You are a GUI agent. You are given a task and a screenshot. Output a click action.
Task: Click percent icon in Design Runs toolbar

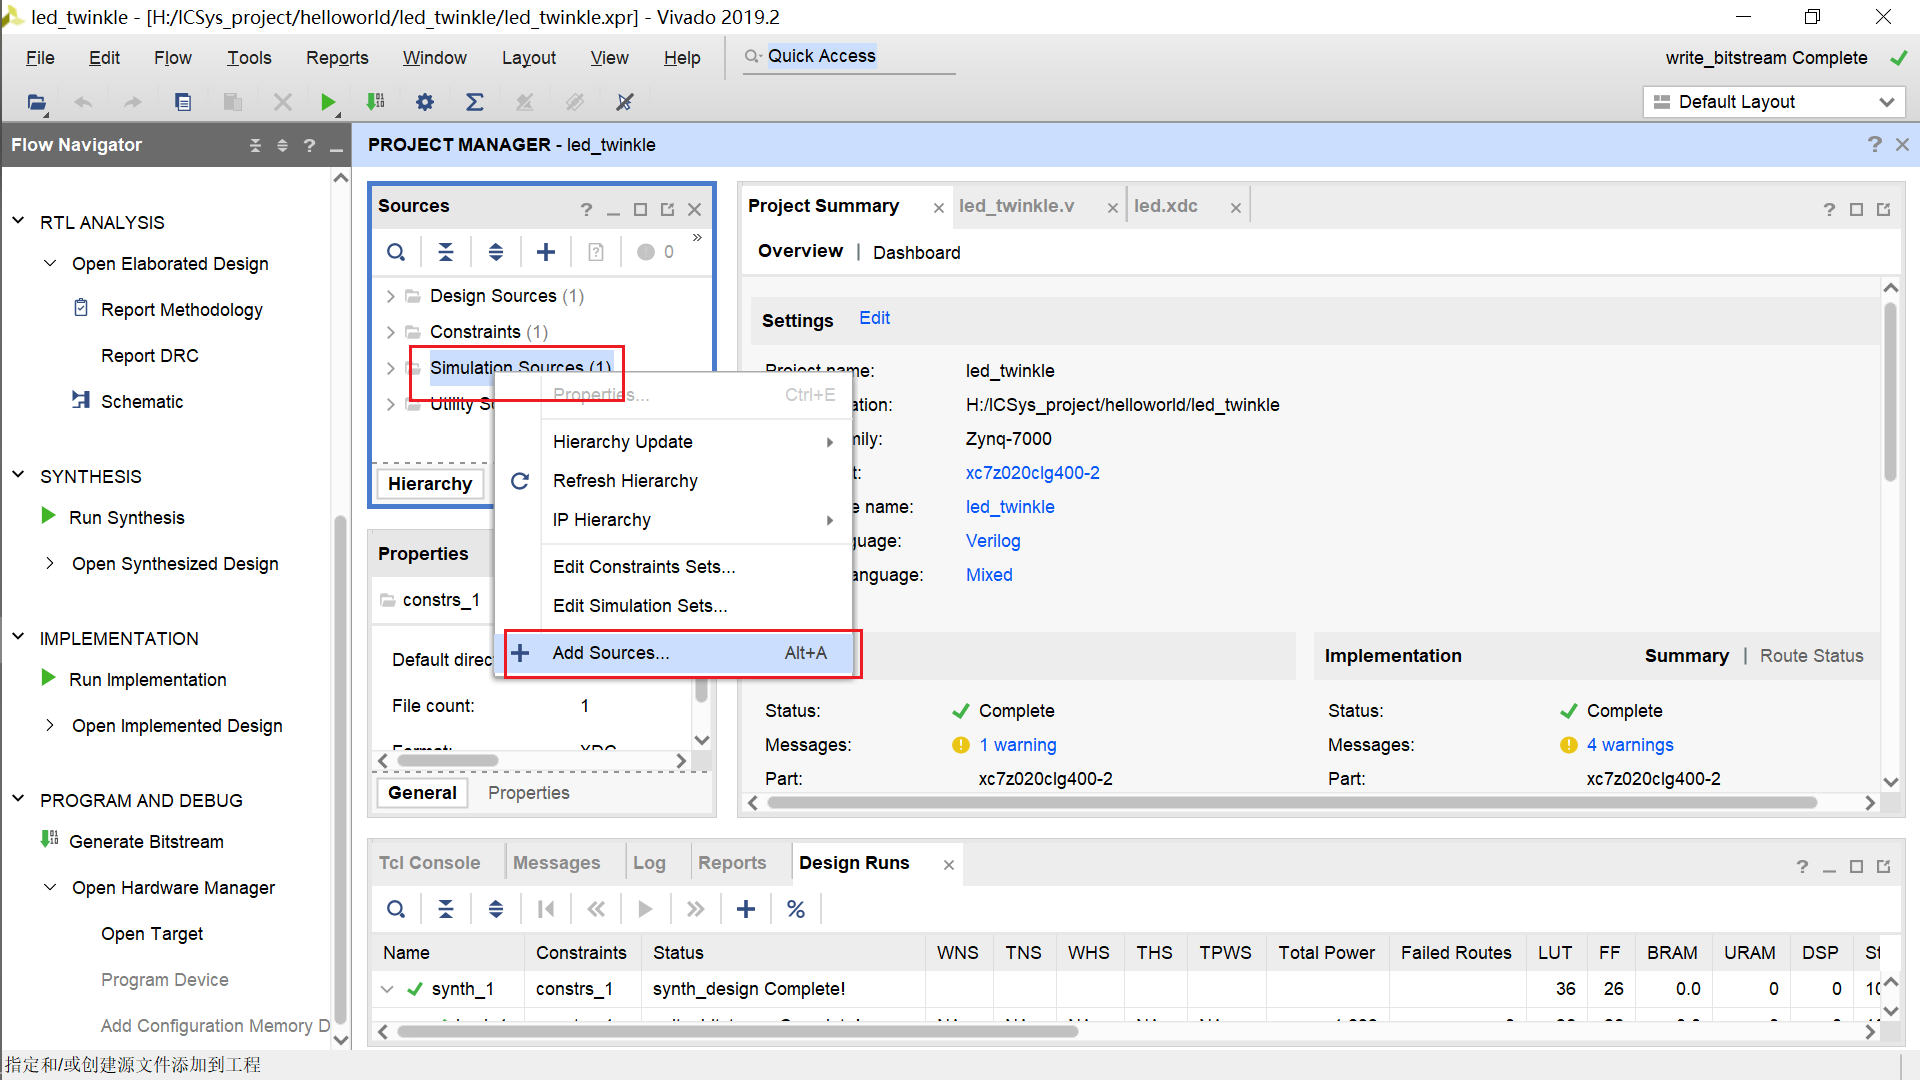coord(796,909)
